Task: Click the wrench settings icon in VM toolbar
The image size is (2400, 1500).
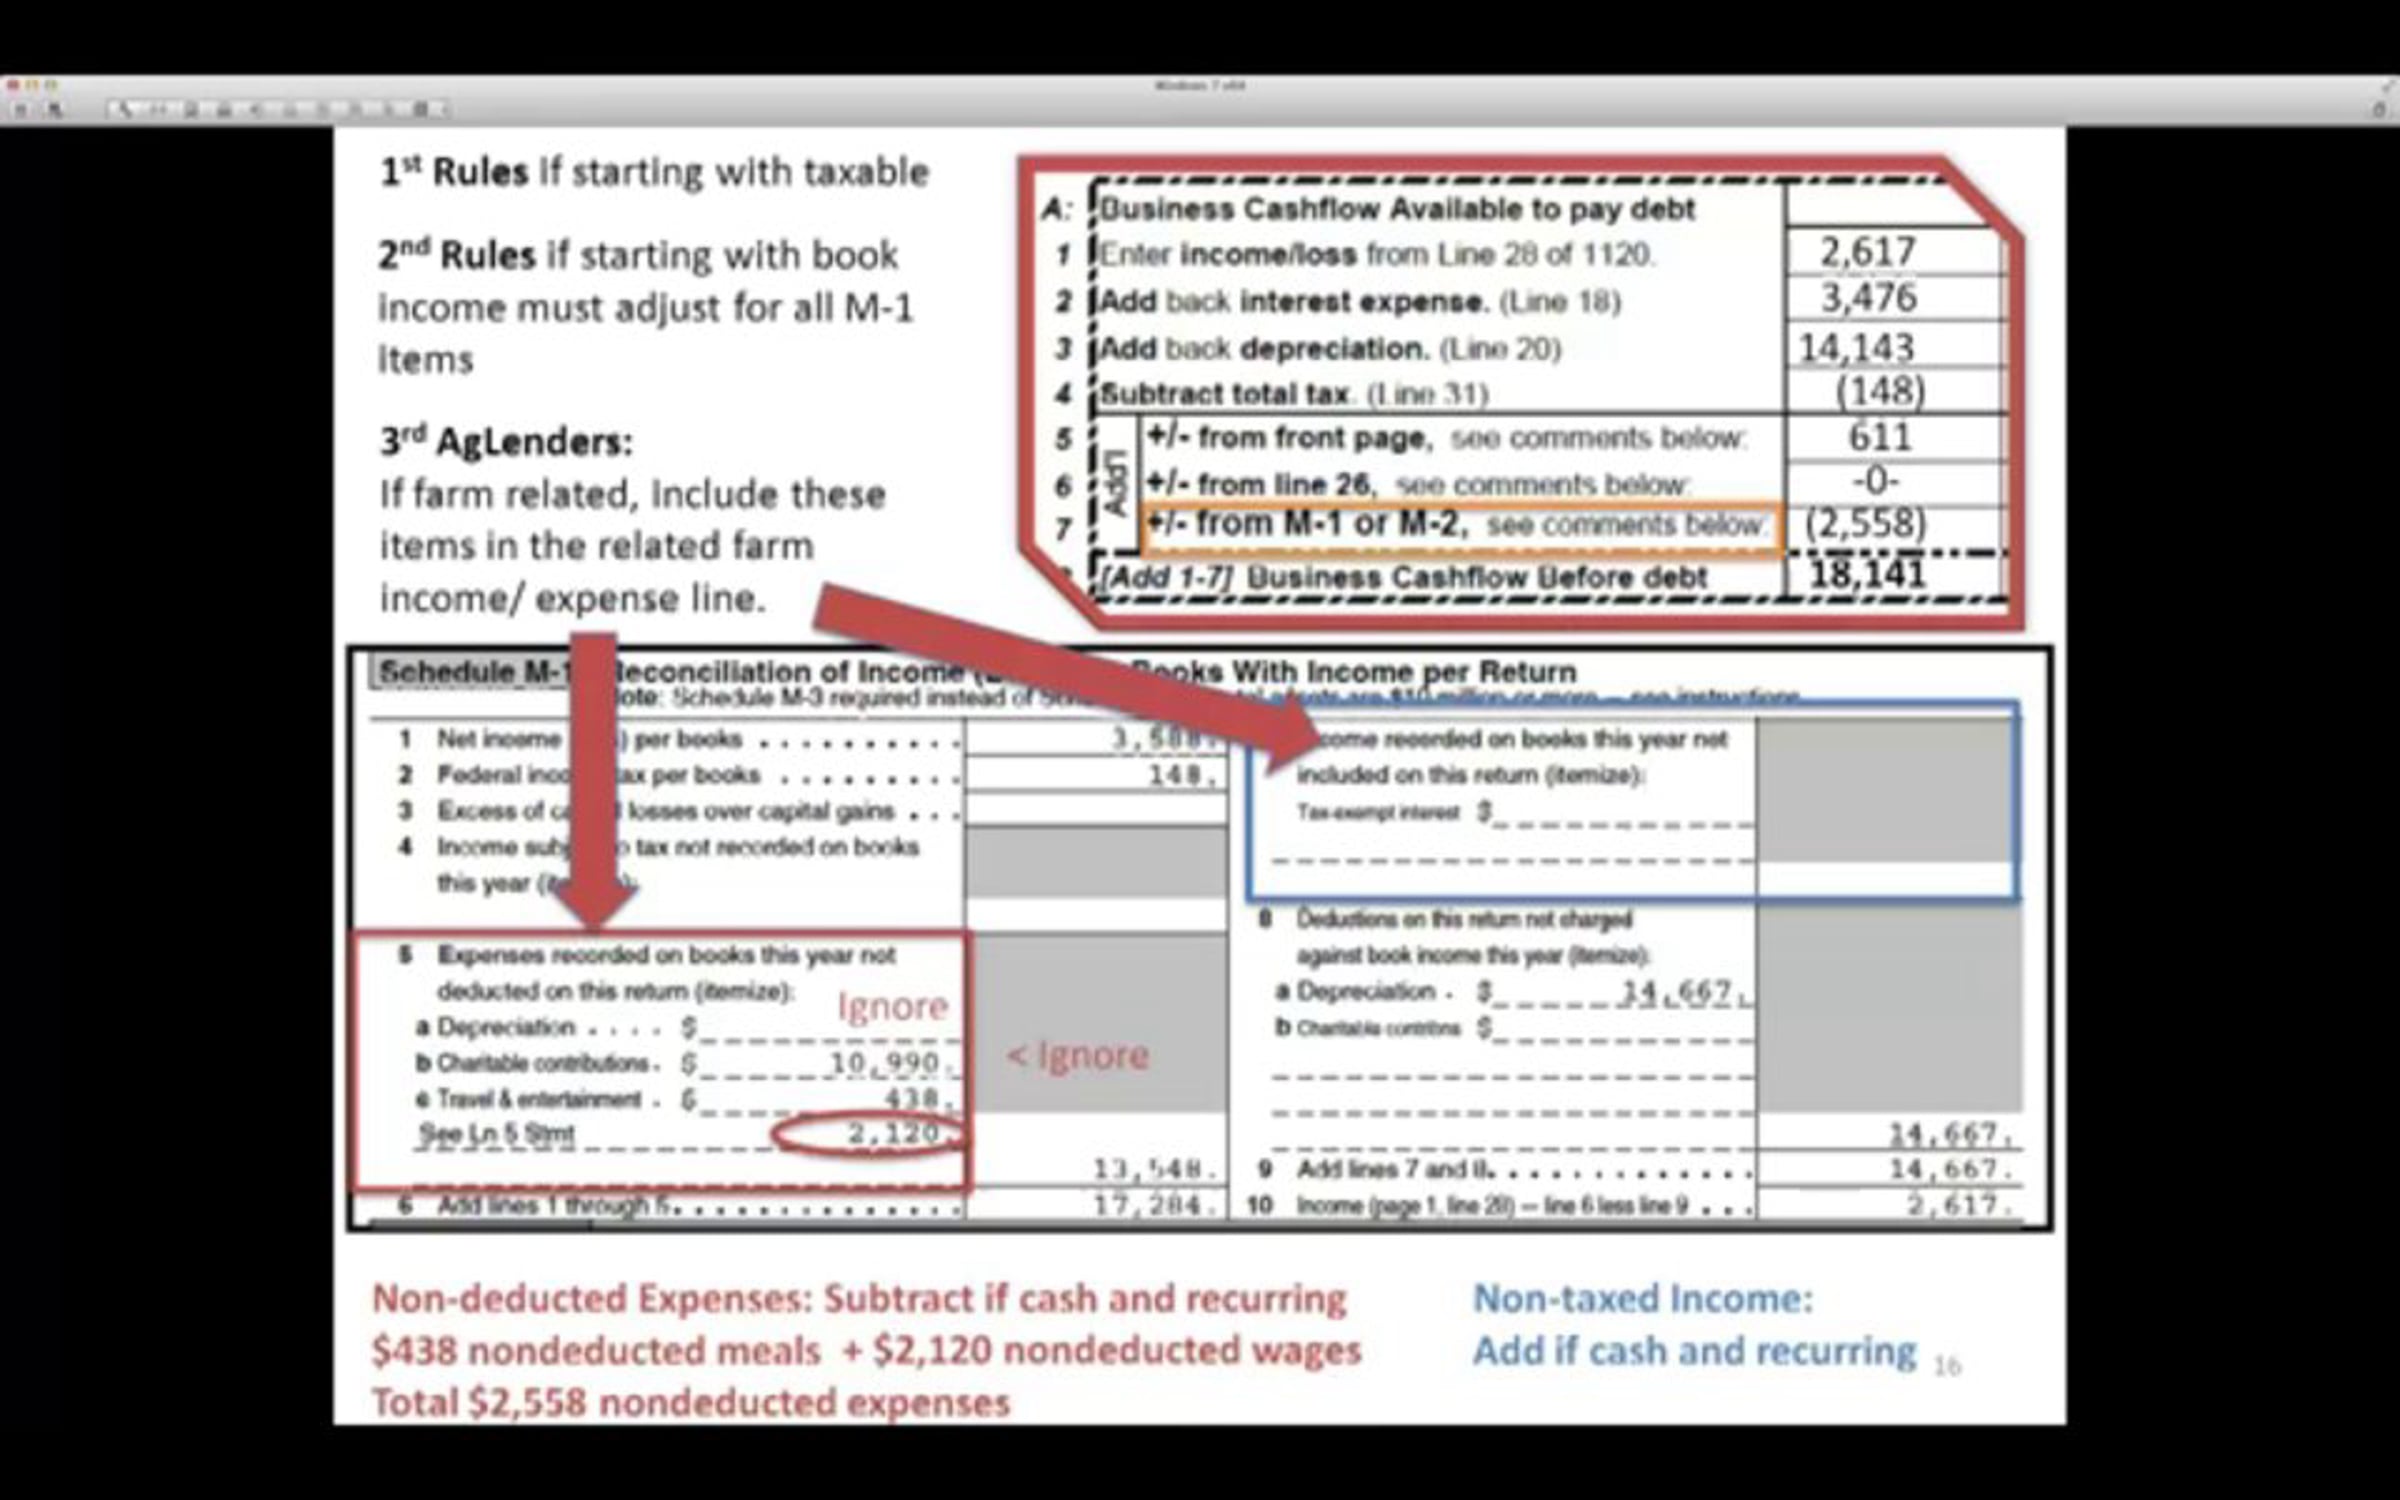Action: click(123, 109)
